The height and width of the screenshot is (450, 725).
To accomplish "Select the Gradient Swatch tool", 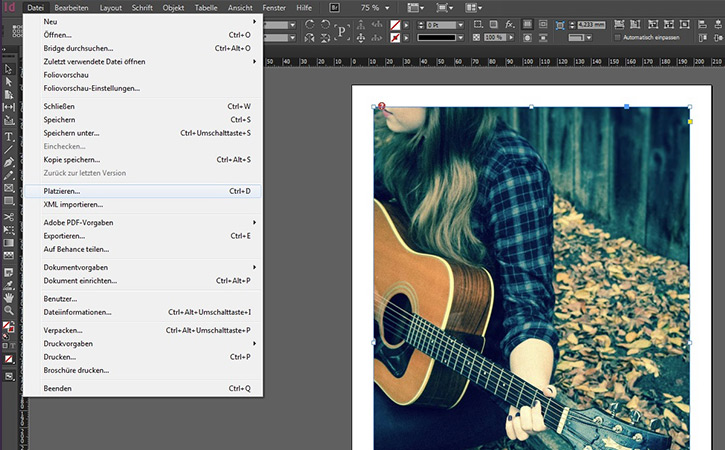I will (8, 243).
